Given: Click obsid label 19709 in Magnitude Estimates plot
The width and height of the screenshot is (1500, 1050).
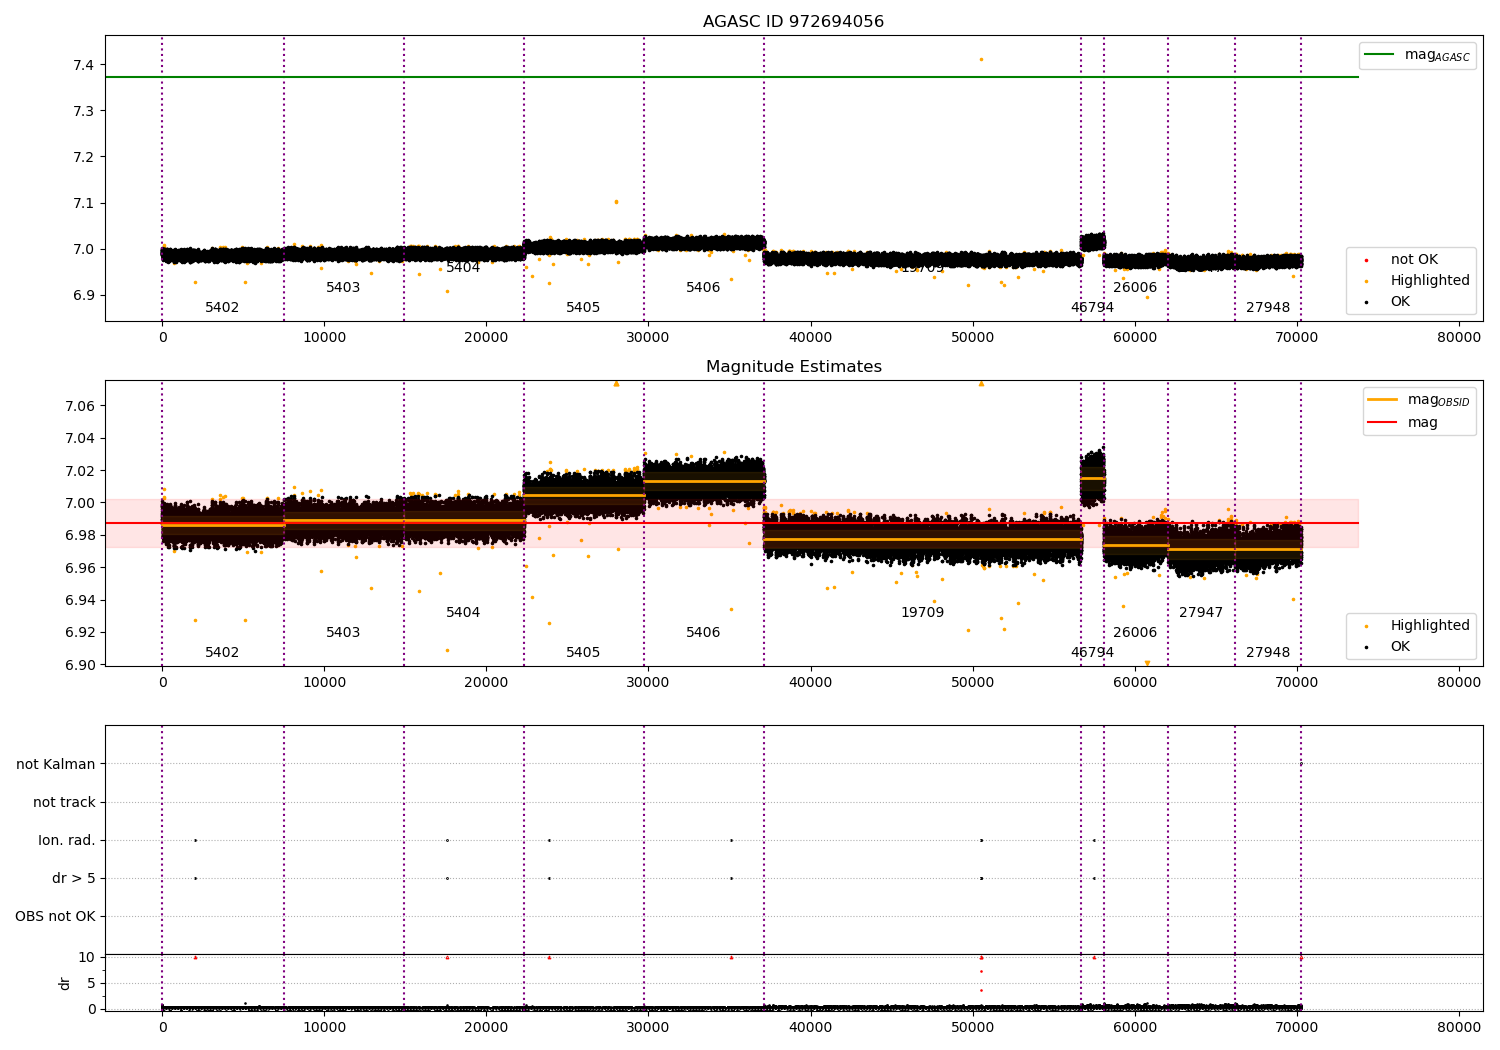Looking at the screenshot, I should [x=922, y=613].
